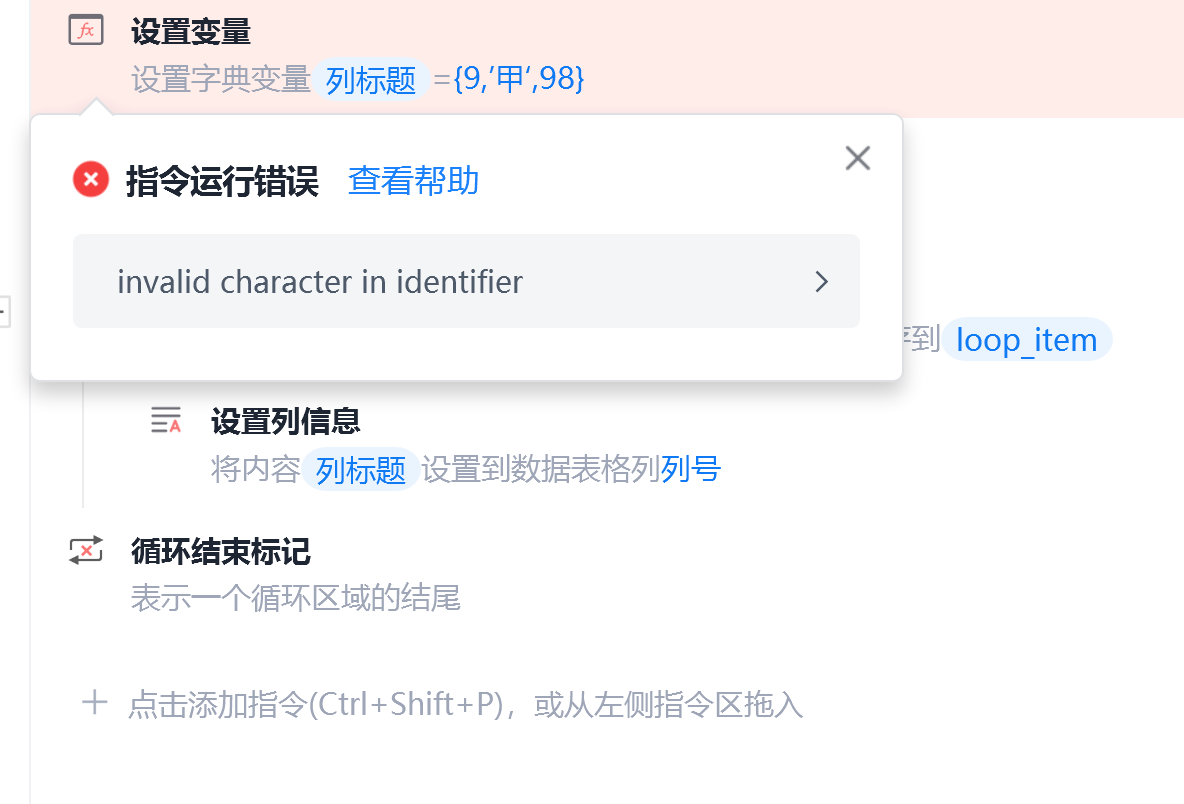
Task: Click the loop_item variable tag
Action: 1026,340
